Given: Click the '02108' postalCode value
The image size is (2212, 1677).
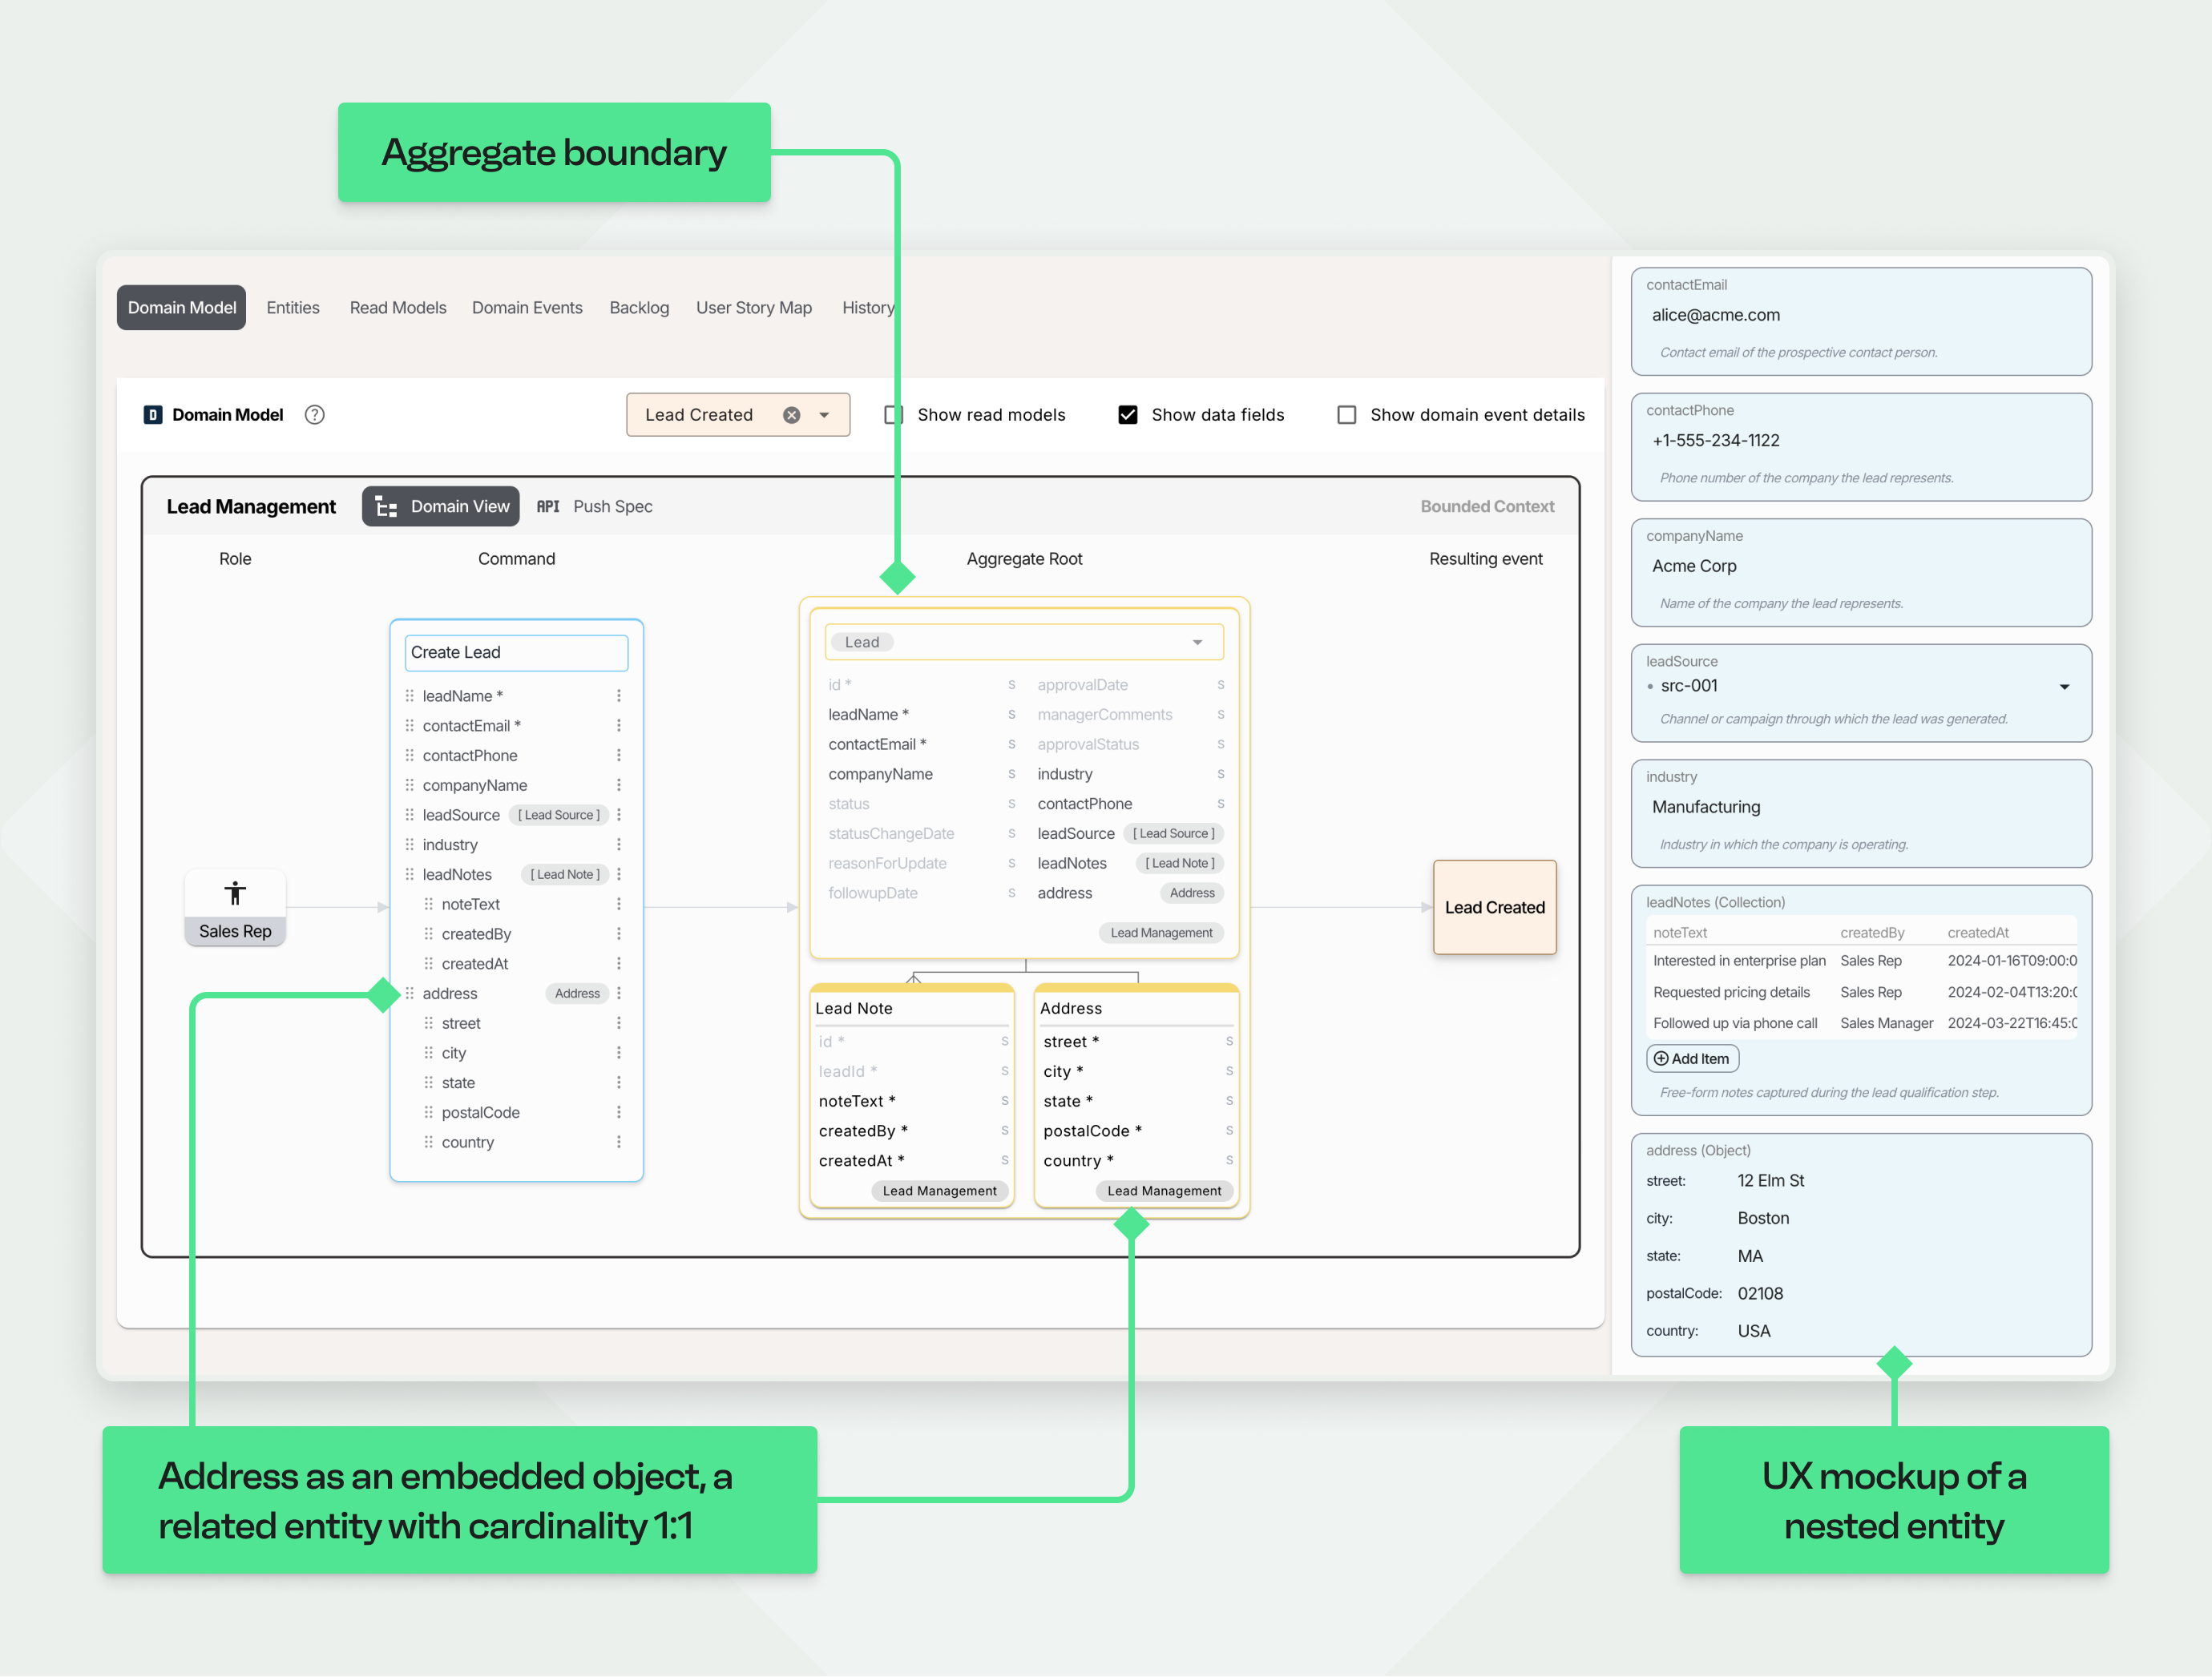Looking at the screenshot, I should point(1760,1294).
